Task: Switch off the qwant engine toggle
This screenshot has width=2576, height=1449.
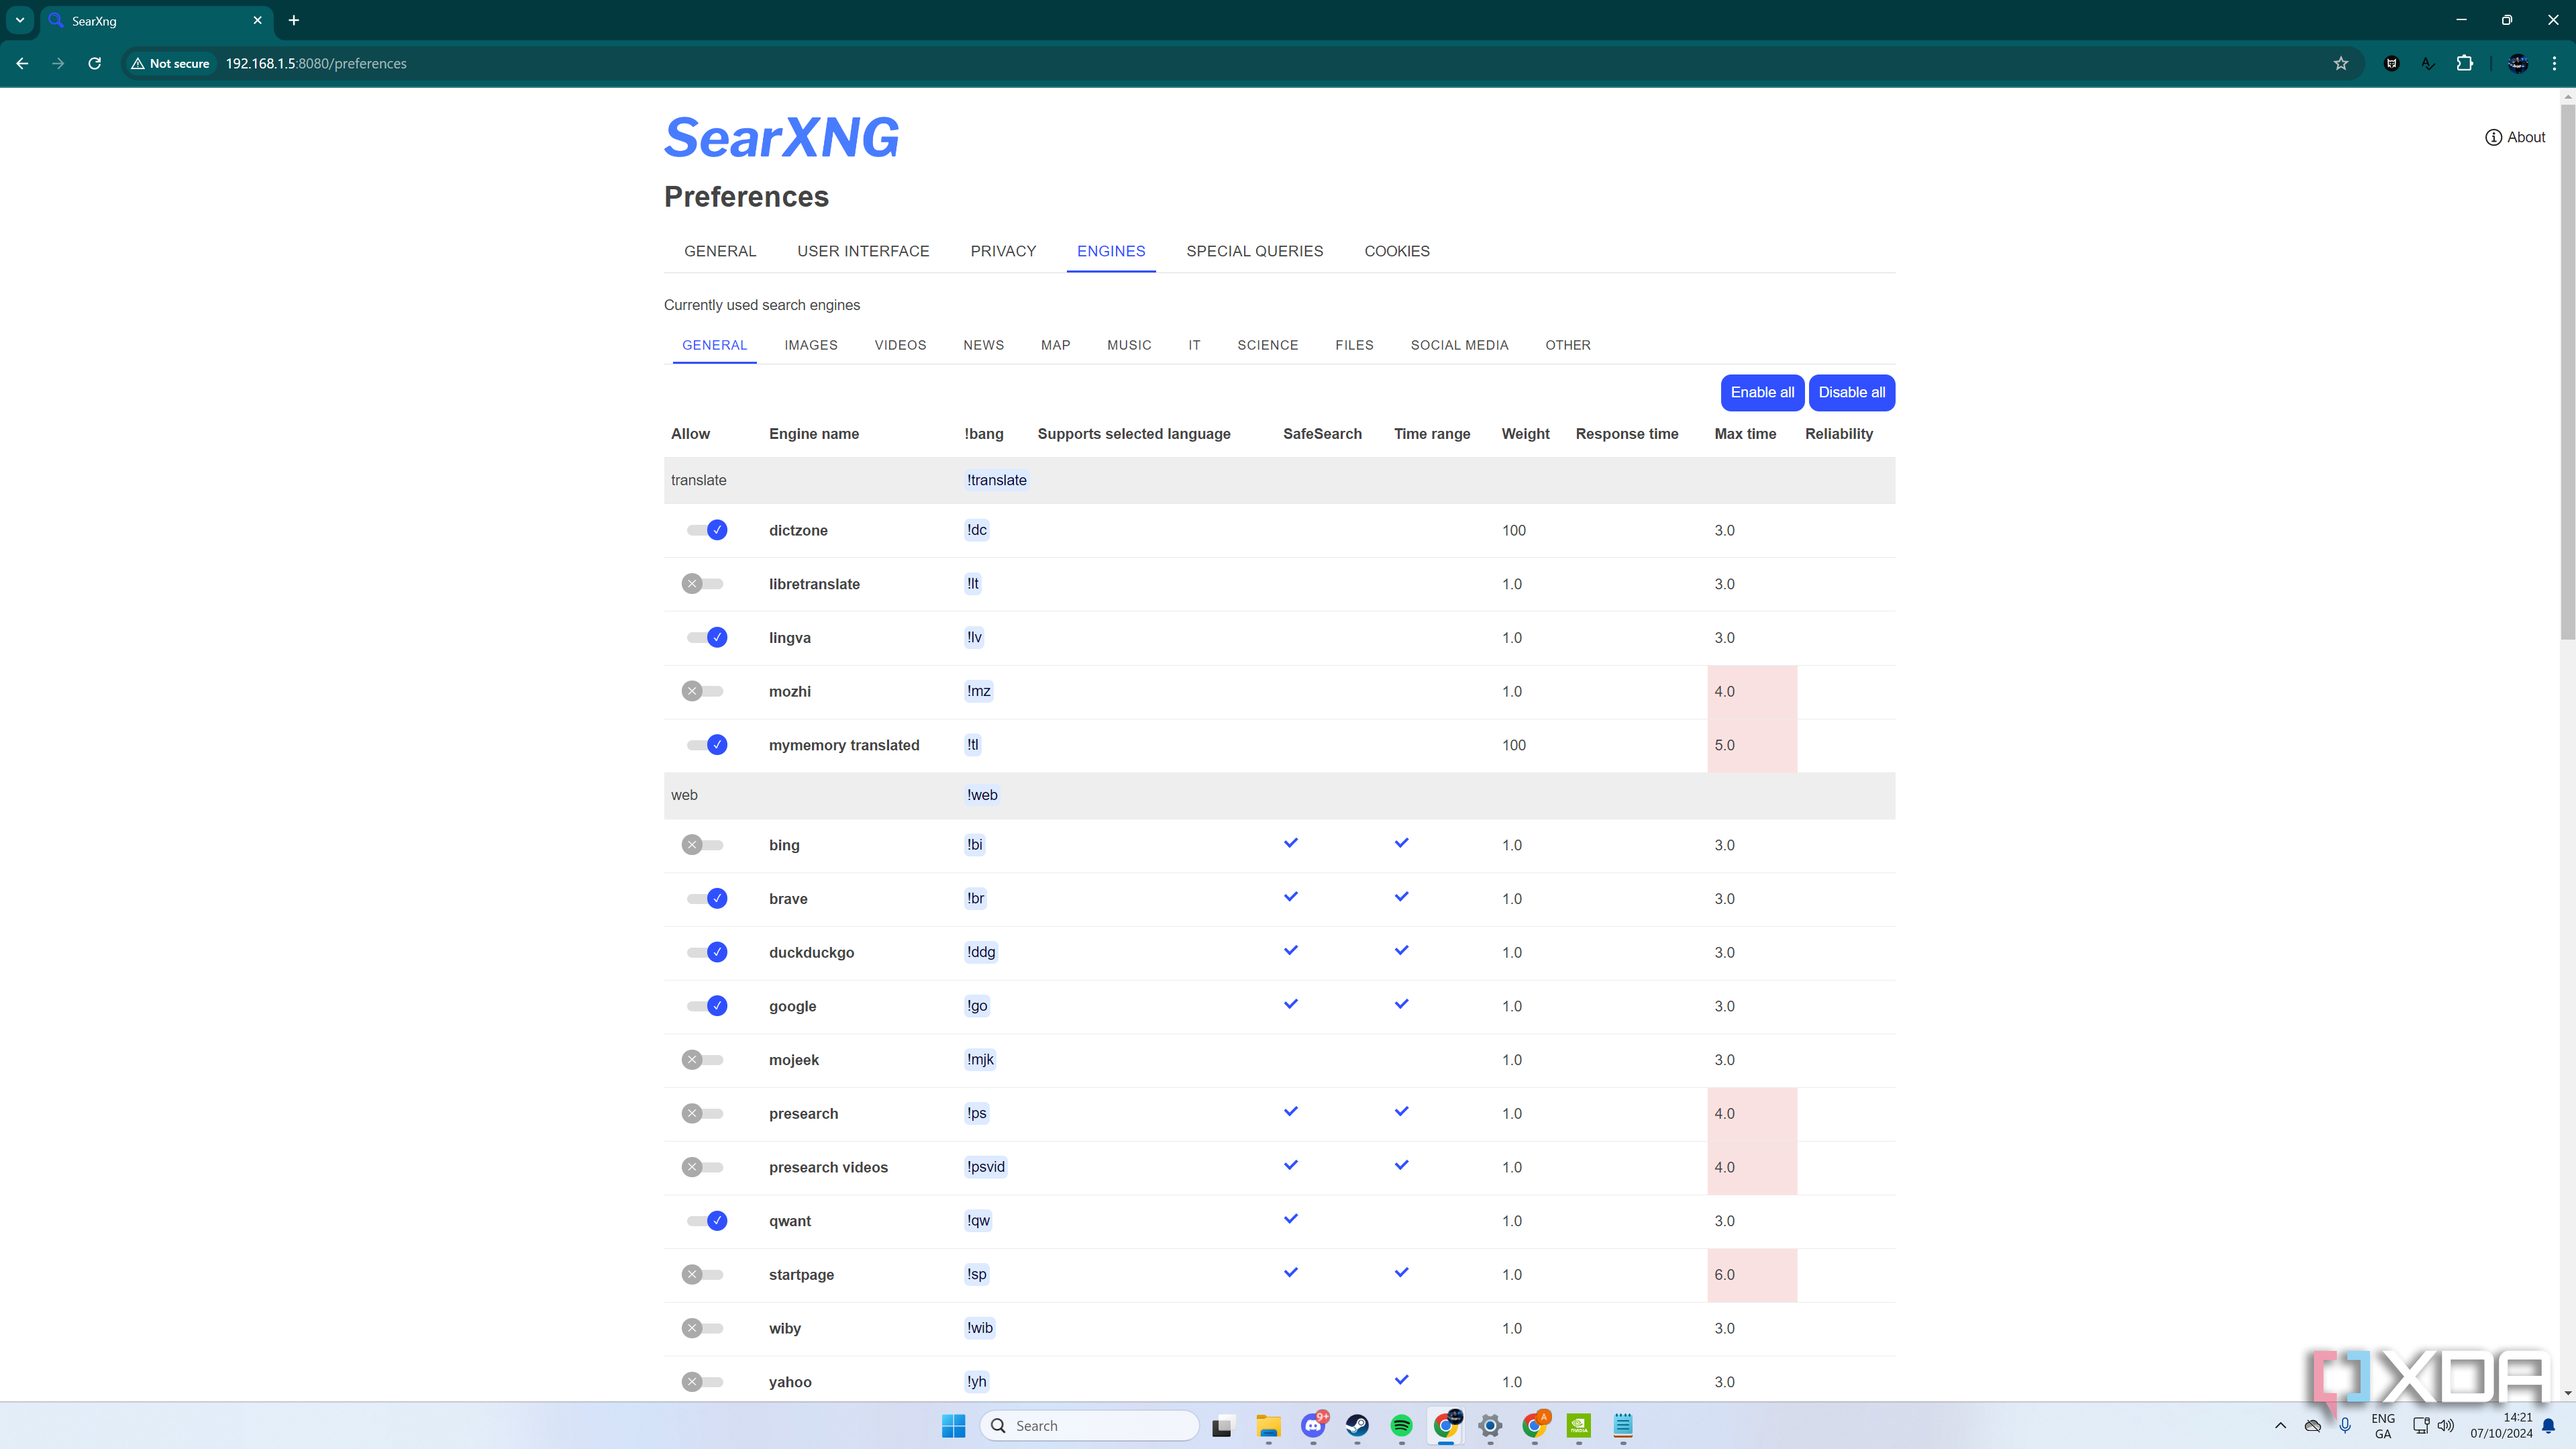Action: pyautogui.click(x=706, y=1221)
